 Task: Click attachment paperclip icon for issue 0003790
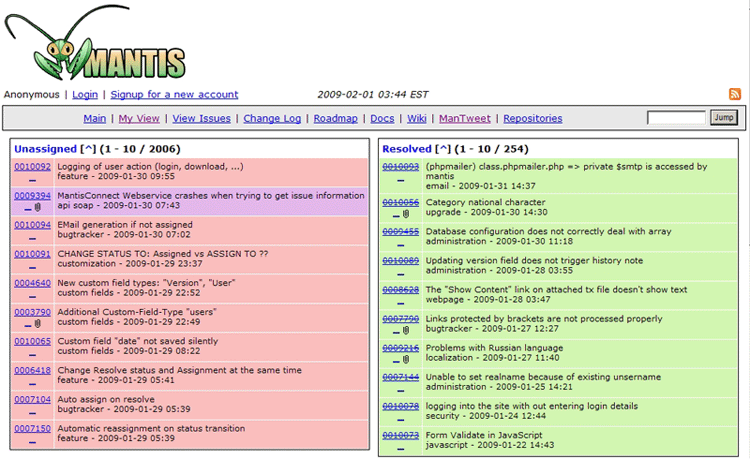[x=38, y=324]
